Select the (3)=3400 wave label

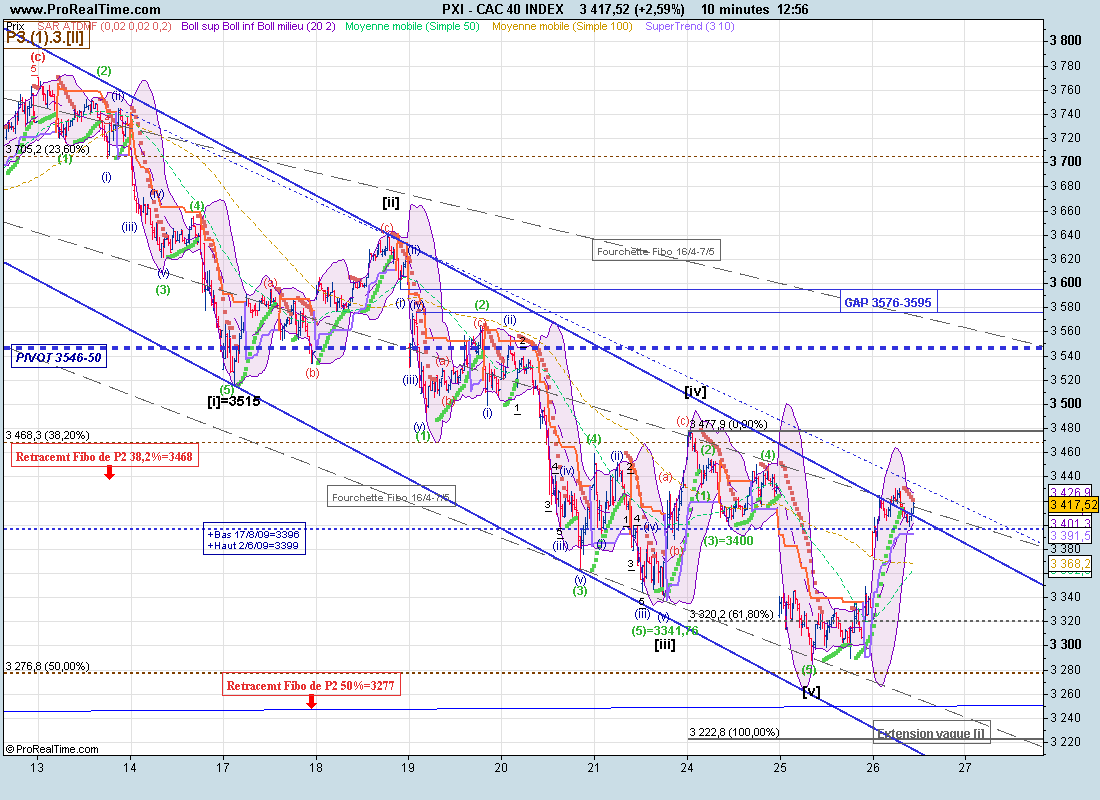tap(728, 540)
